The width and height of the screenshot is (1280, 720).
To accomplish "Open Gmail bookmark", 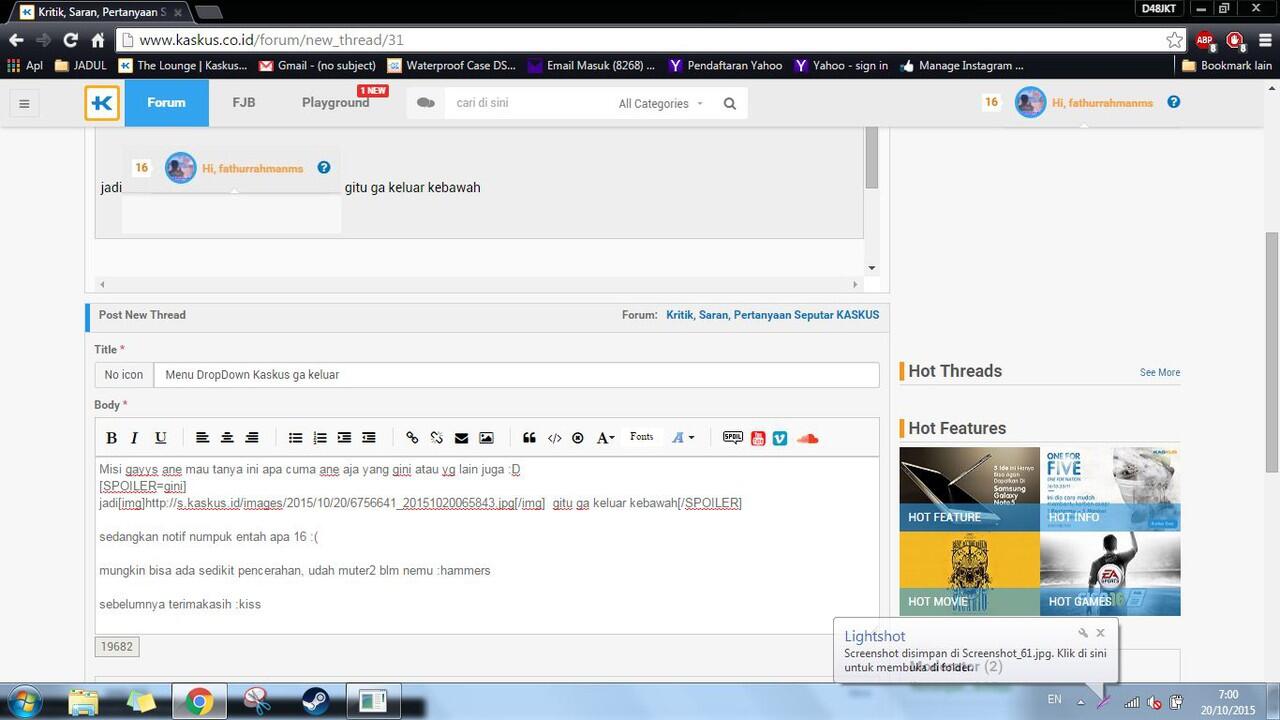I will pos(317,66).
